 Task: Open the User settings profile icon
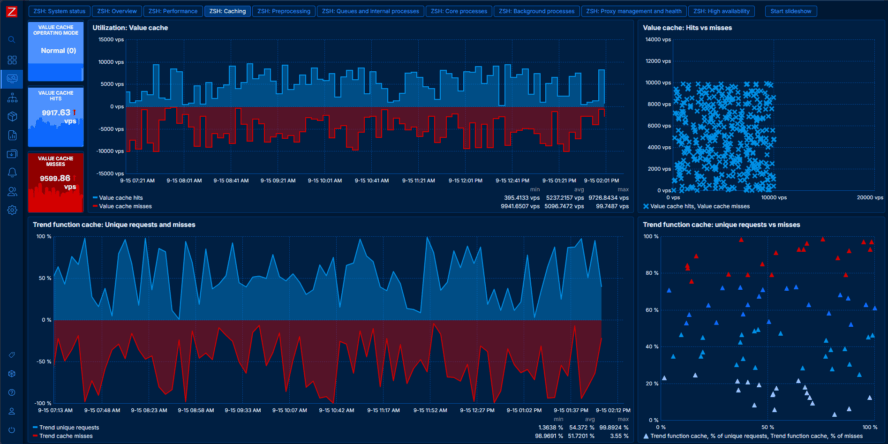tap(12, 411)
